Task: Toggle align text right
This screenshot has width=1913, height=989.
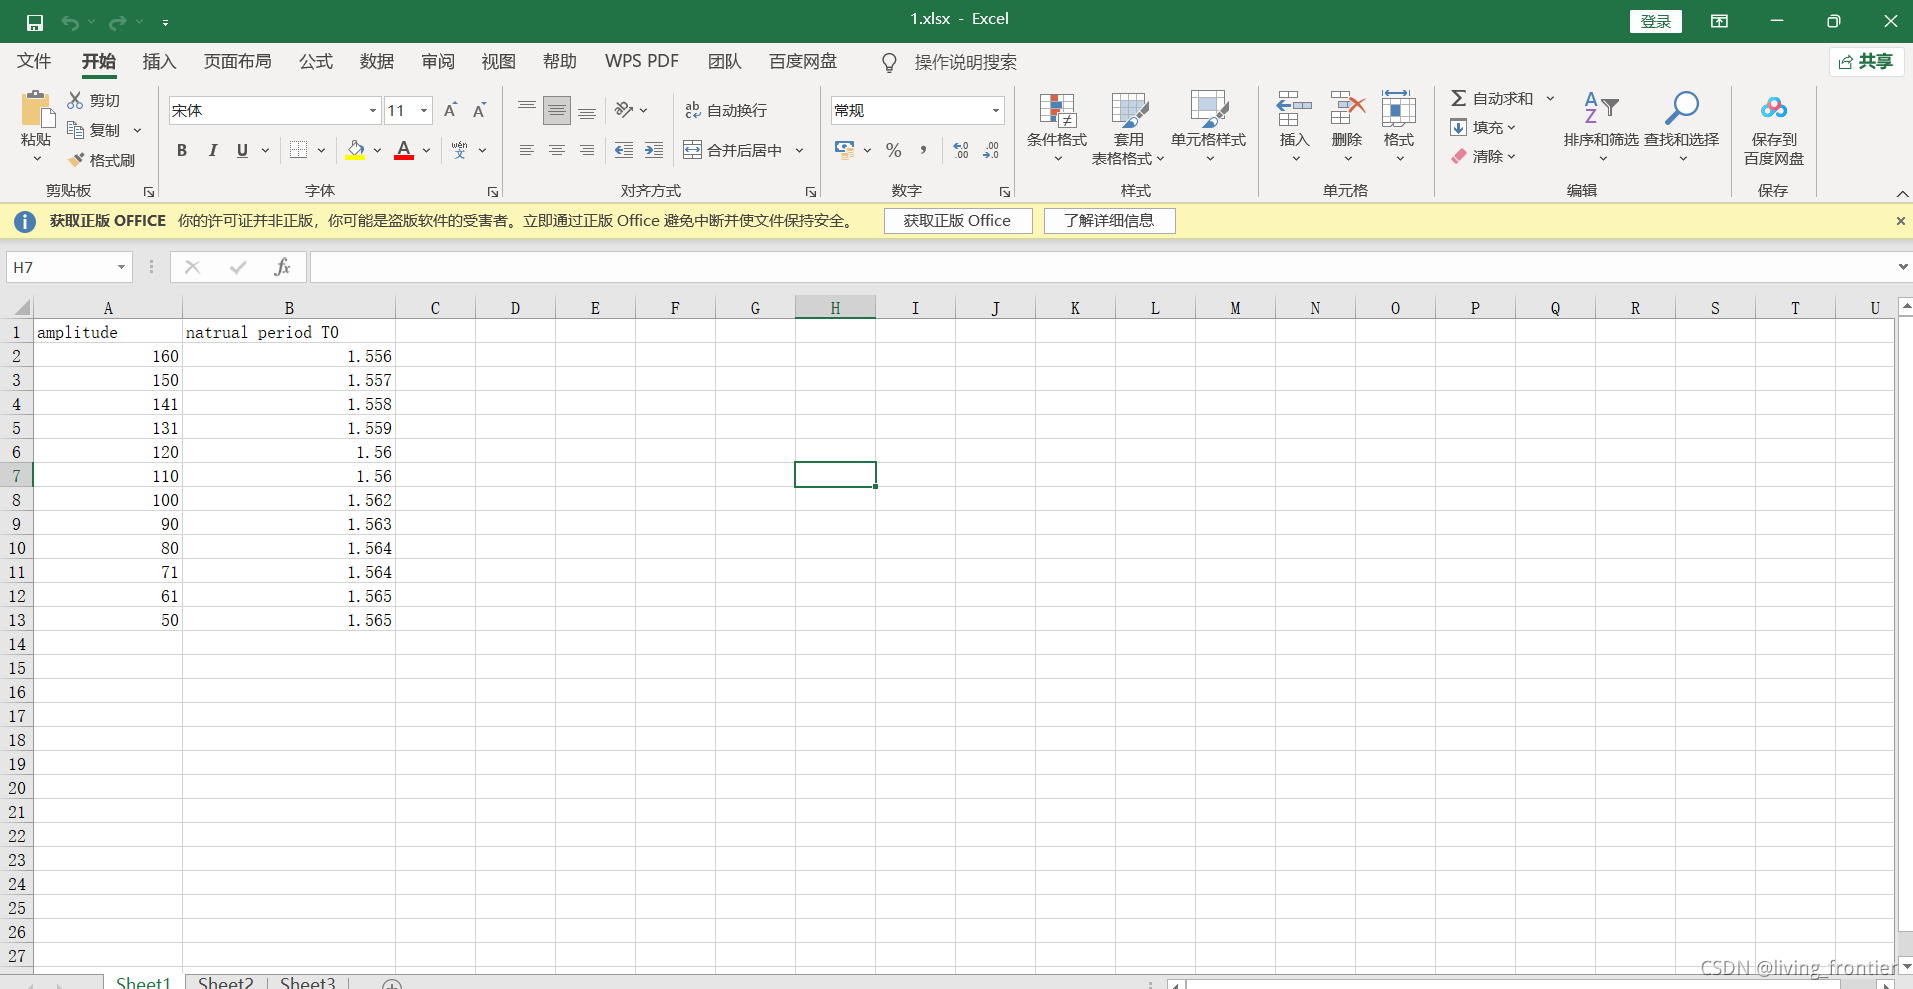Action: tap(587, 150)
